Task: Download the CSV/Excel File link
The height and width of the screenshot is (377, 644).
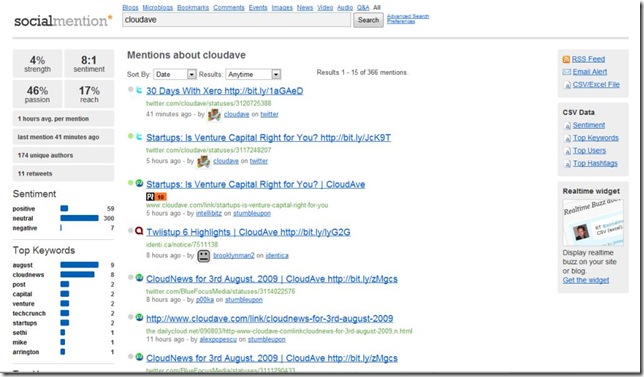Action: 596,85
